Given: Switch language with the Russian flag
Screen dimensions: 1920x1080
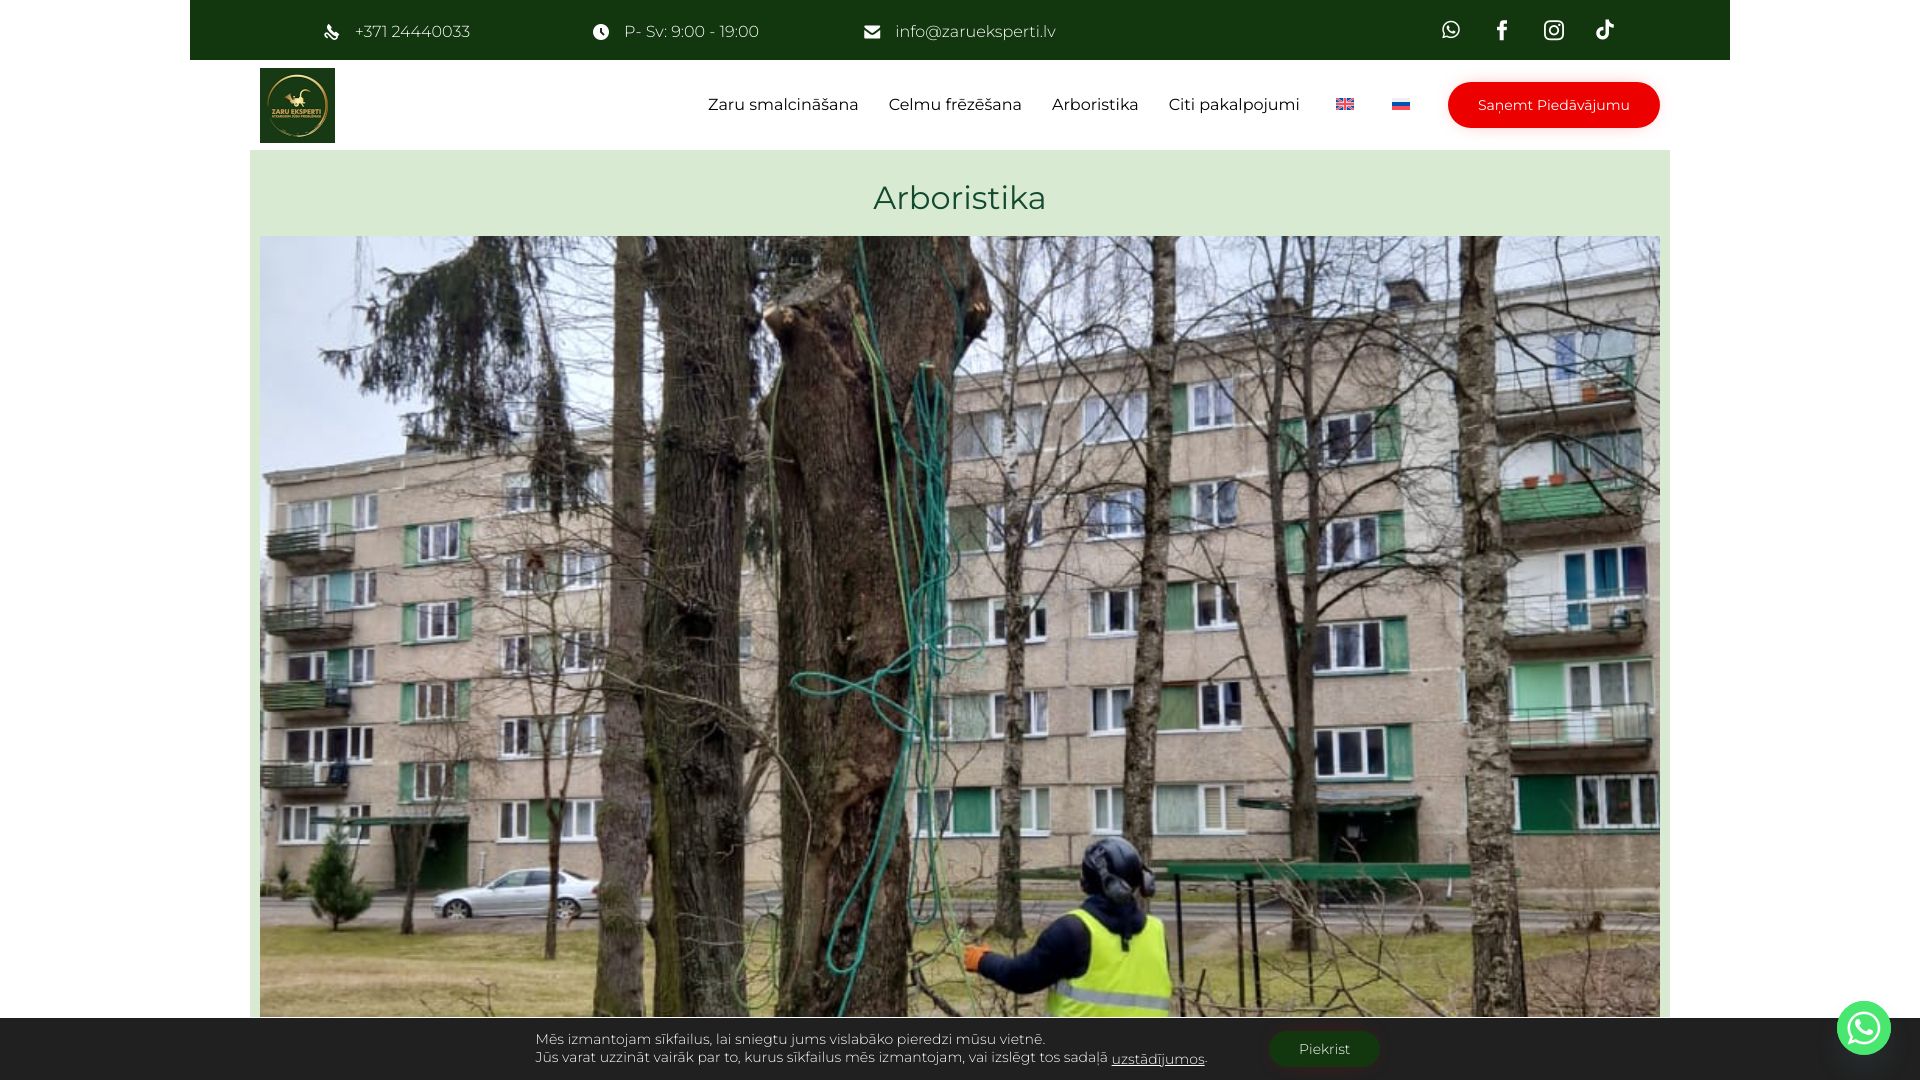Looking at the screenshot, I should coord(1400,104).
